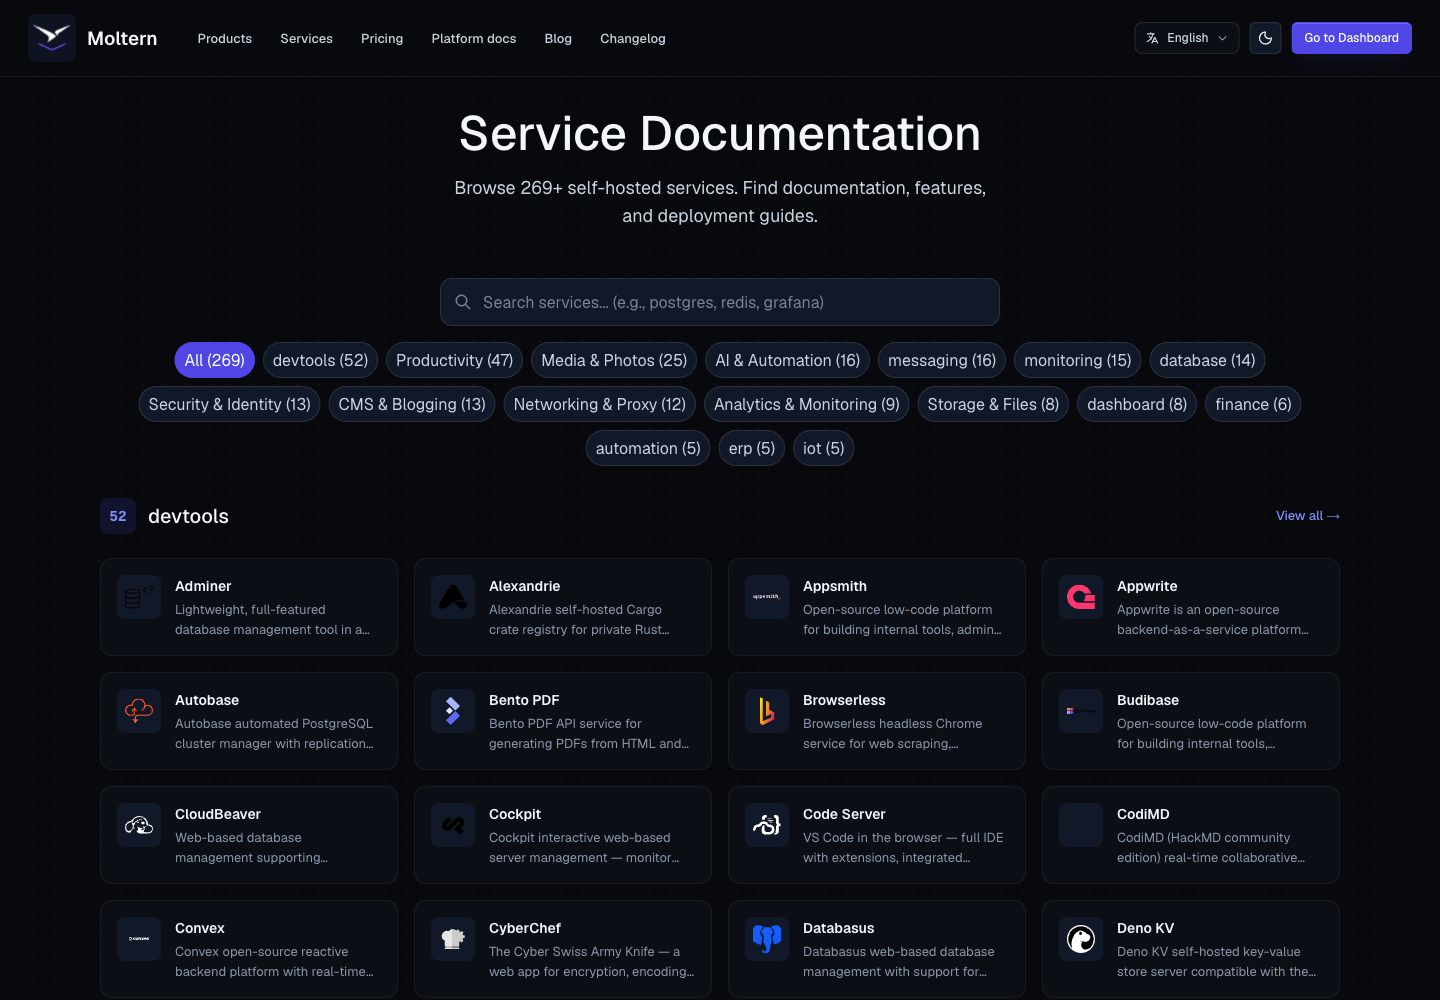The image size is (1440, 1000).
Task: Click CyberChef chef hat icon
Action: click(453, 939)
